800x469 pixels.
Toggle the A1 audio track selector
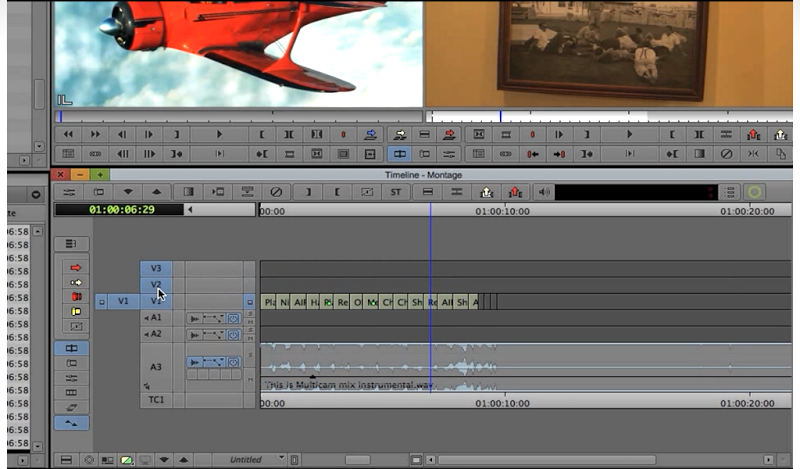156,318
